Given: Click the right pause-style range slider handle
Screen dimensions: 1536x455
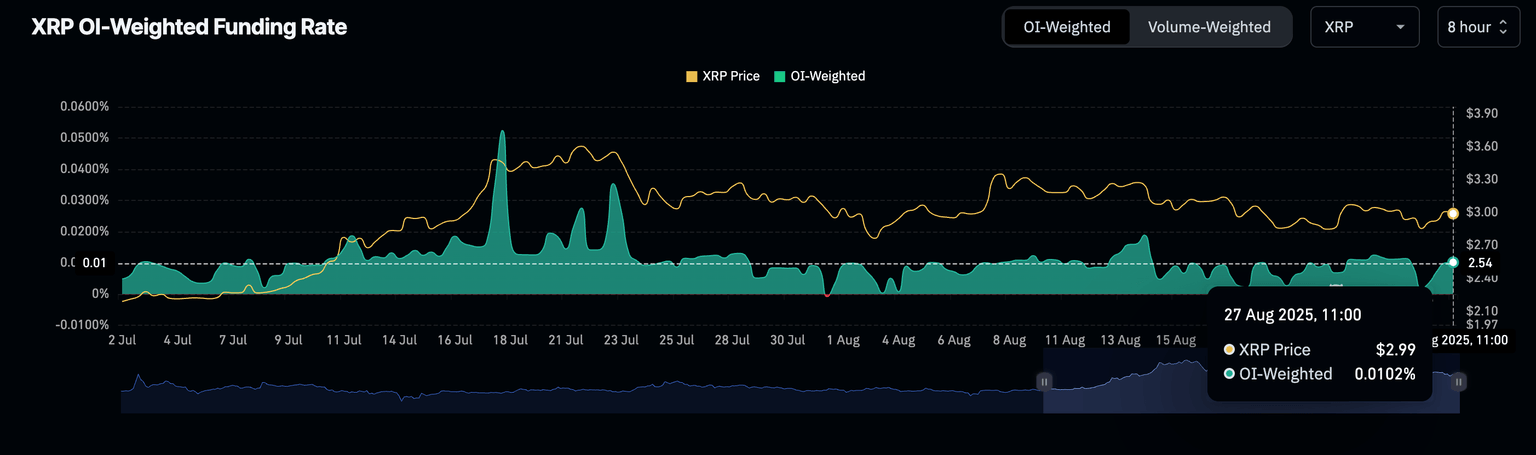Looking at the screenshot, I should click(1459, 381).
